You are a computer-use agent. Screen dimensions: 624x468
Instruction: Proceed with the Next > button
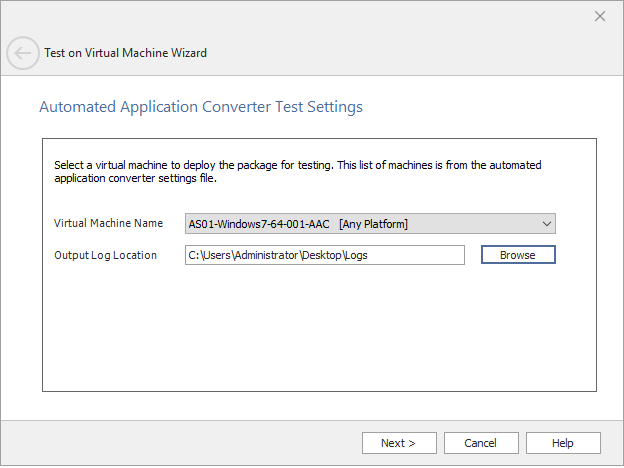[397, 443]
